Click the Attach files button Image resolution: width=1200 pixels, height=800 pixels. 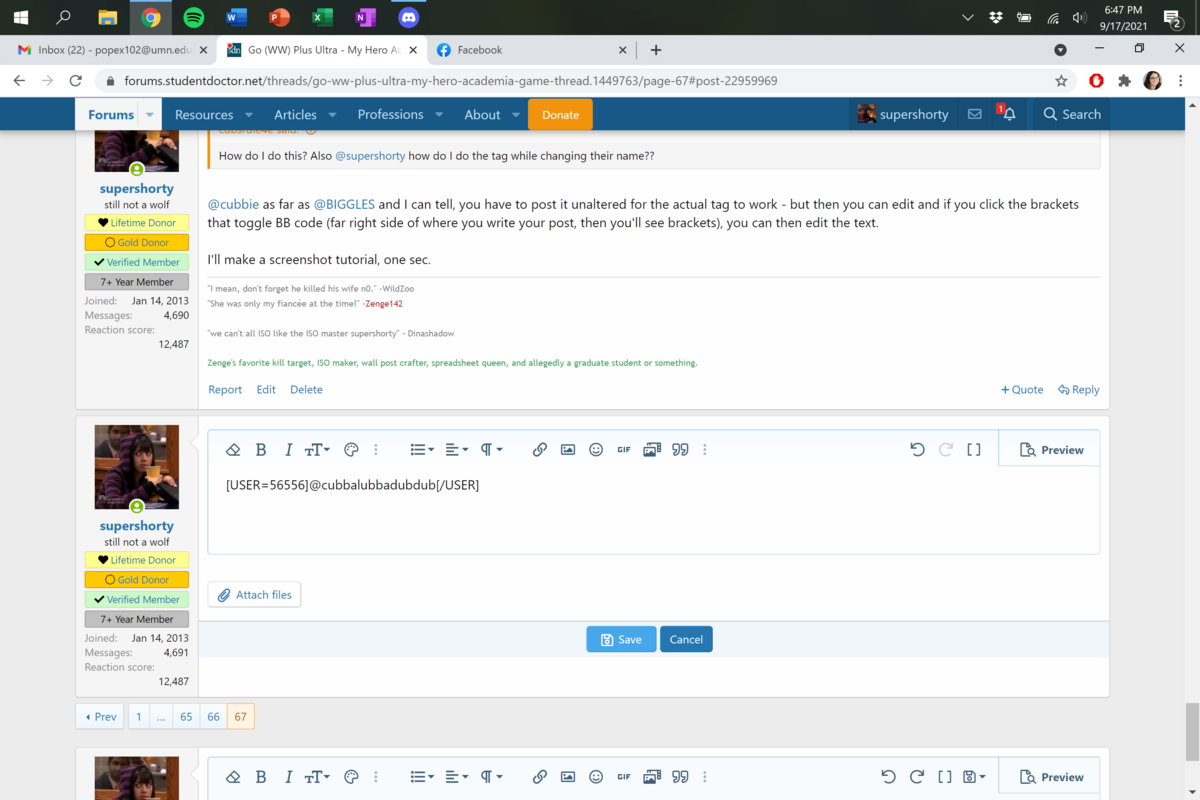click(x=255, y=595)
